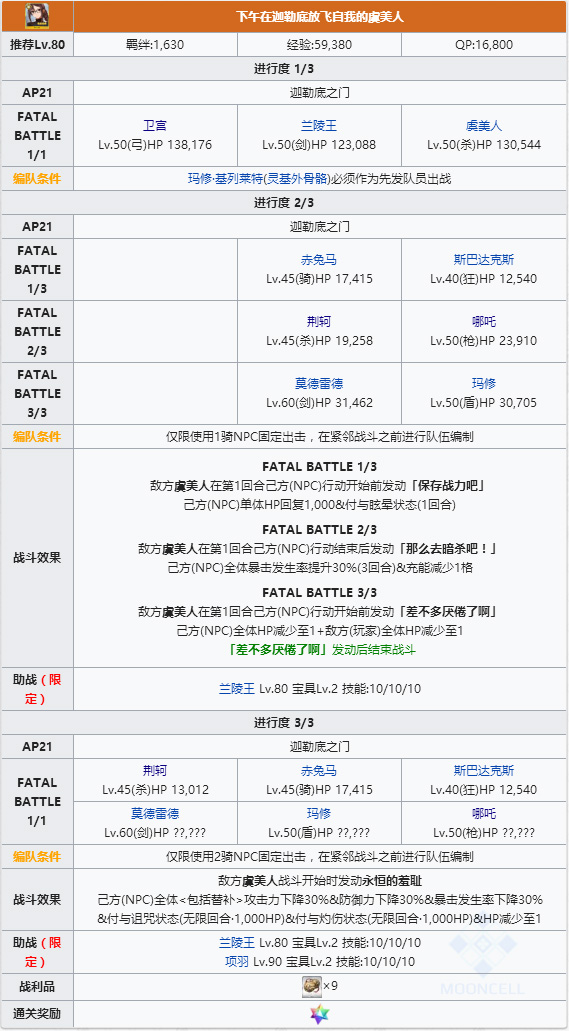Click 兰陵王 Lv.80 support link in progress 2/3

coord(237,689)
